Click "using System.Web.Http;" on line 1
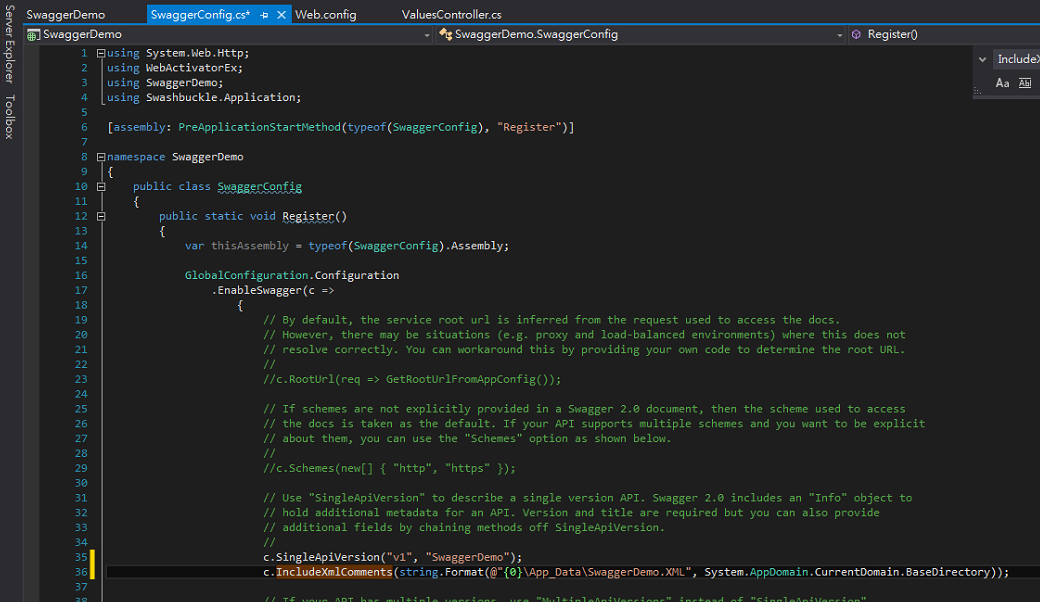This screenshot has width=1040, height=602. click(x=178, y=53)
